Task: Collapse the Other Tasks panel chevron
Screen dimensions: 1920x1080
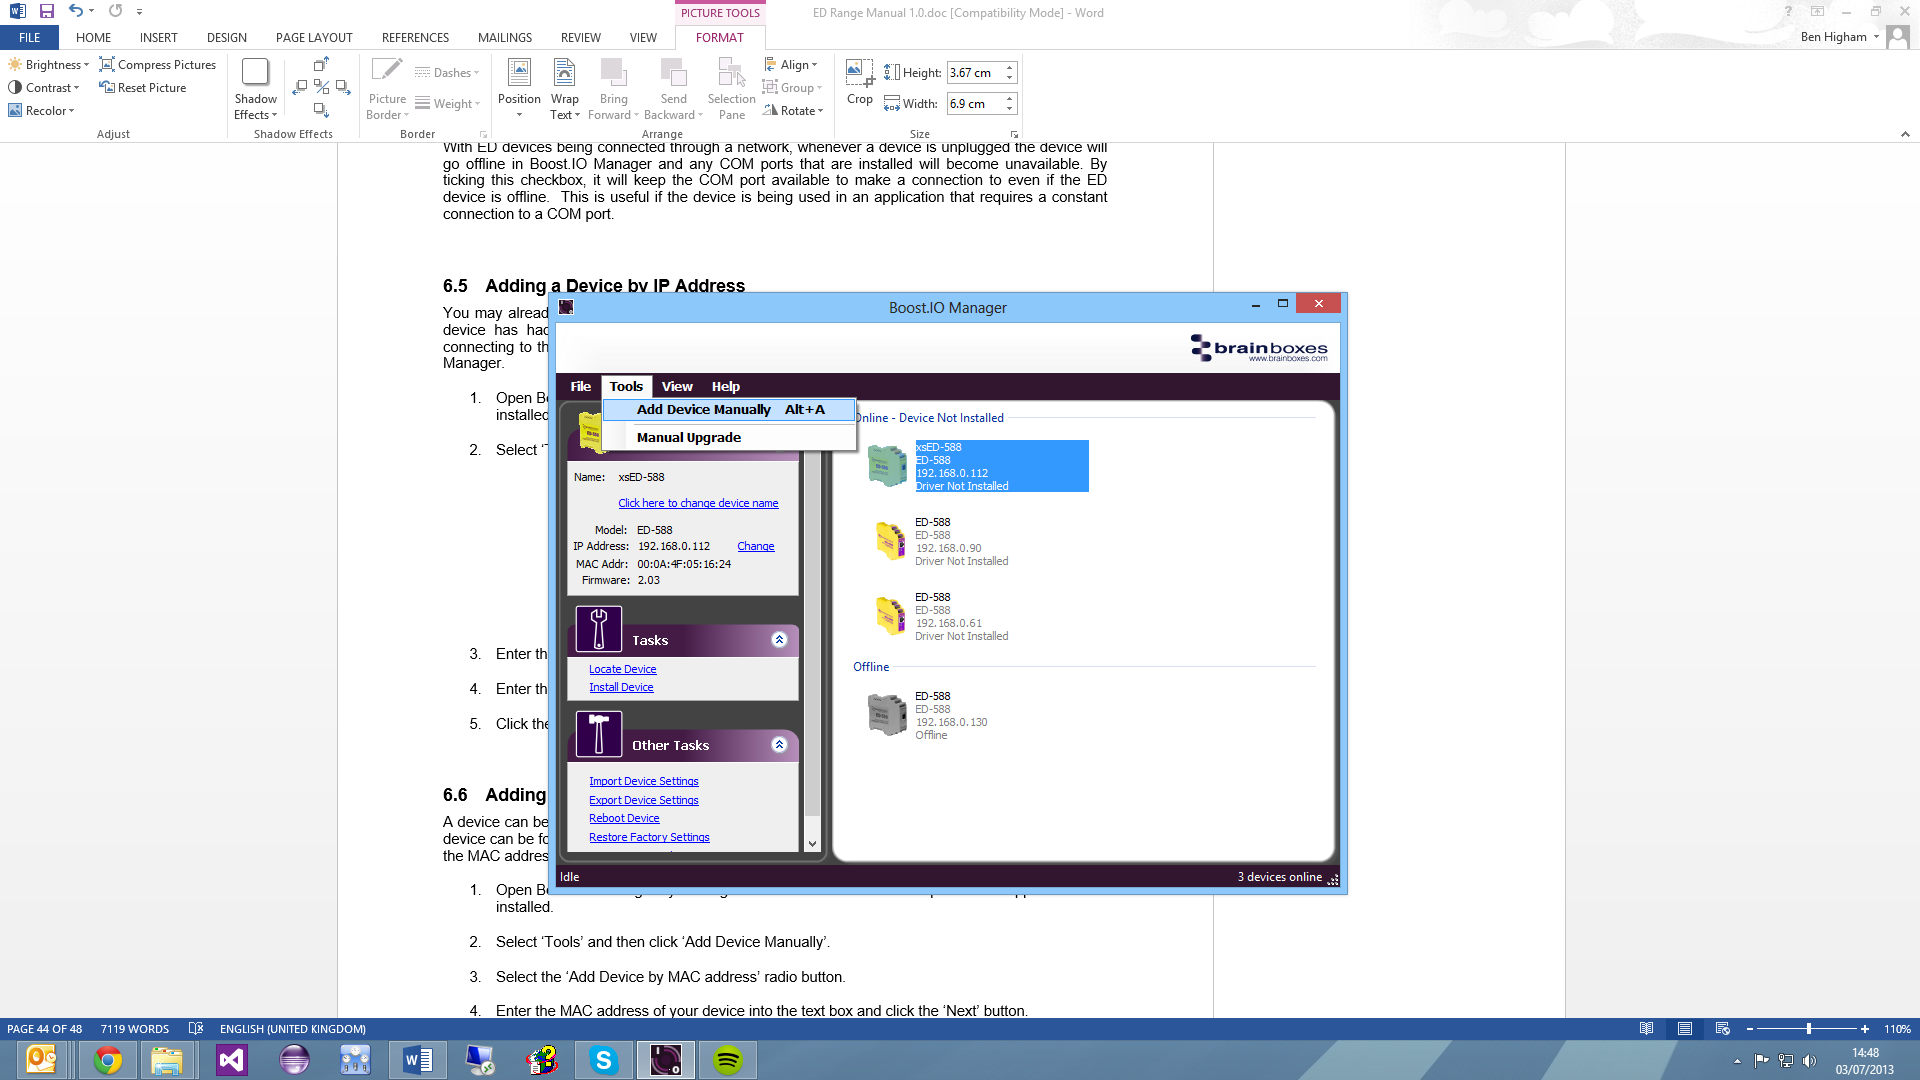Action: pyautogui.click(x=779, y=745)
